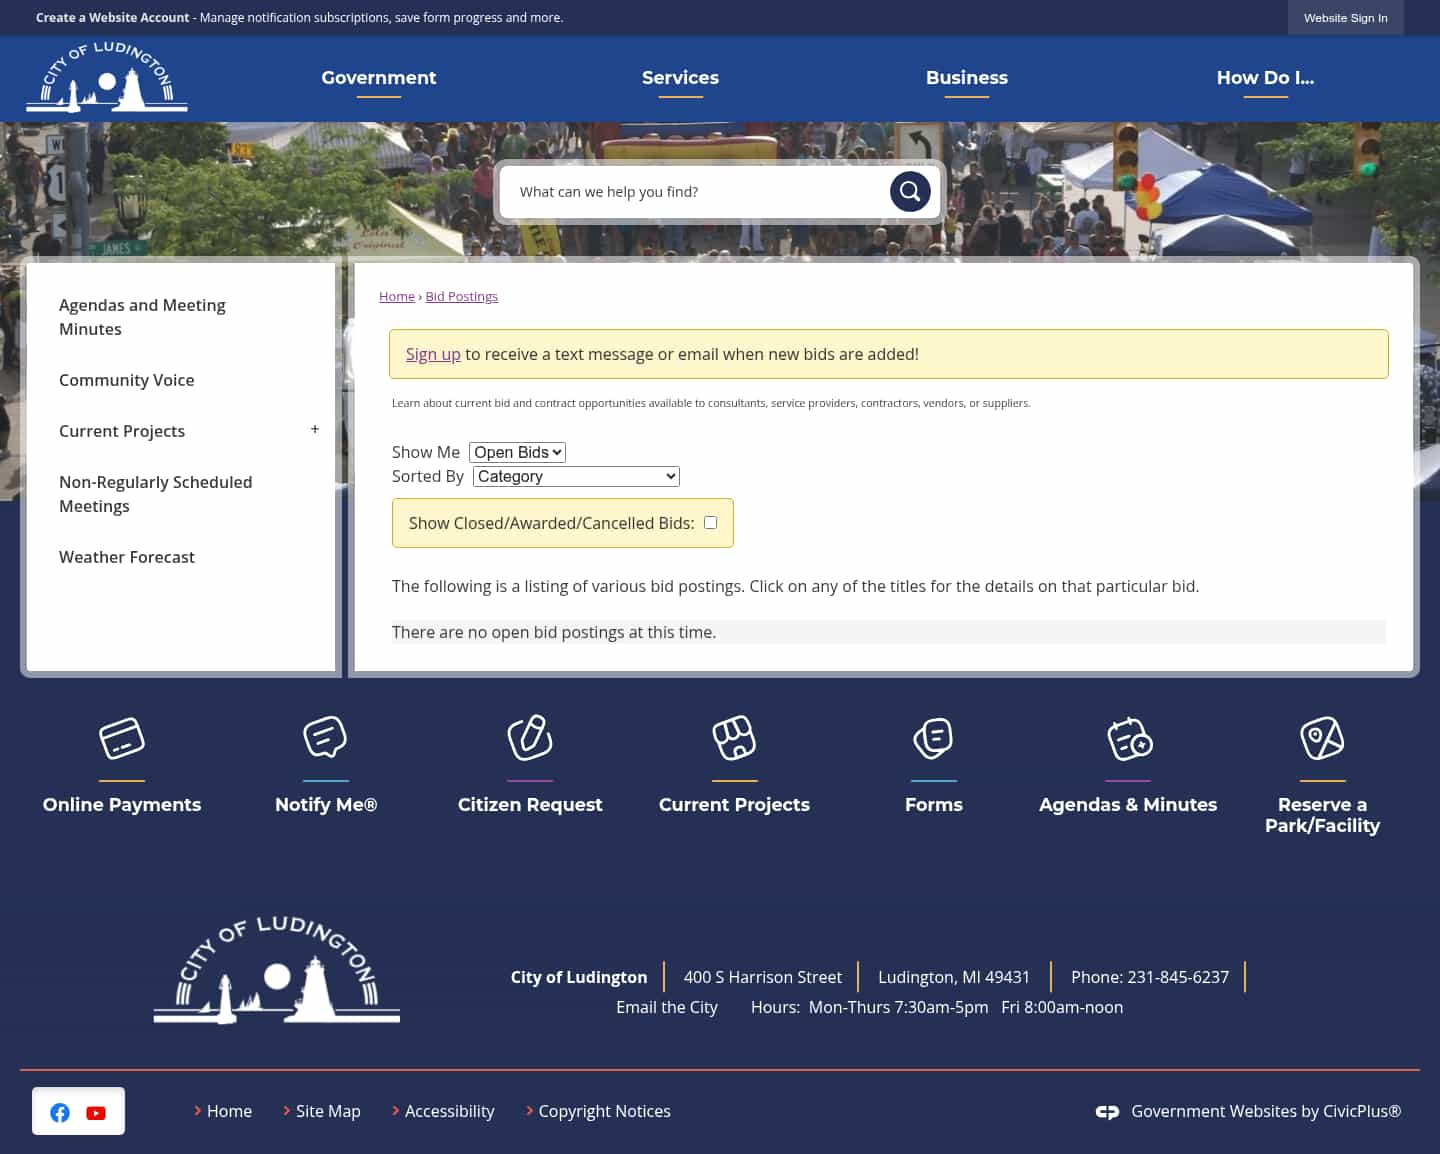Select Non-Regularly Scheduled Meetings in sidebar
Image resolution: width=1440 pixels, height=1154 pixels.
click(x=156, y=494)
